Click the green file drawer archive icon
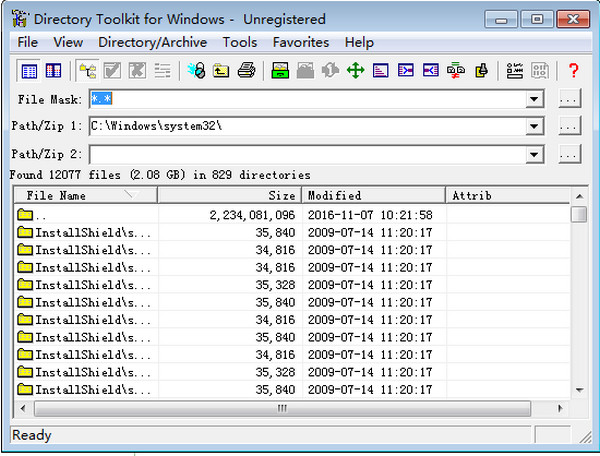 click(x=280, y=71)
